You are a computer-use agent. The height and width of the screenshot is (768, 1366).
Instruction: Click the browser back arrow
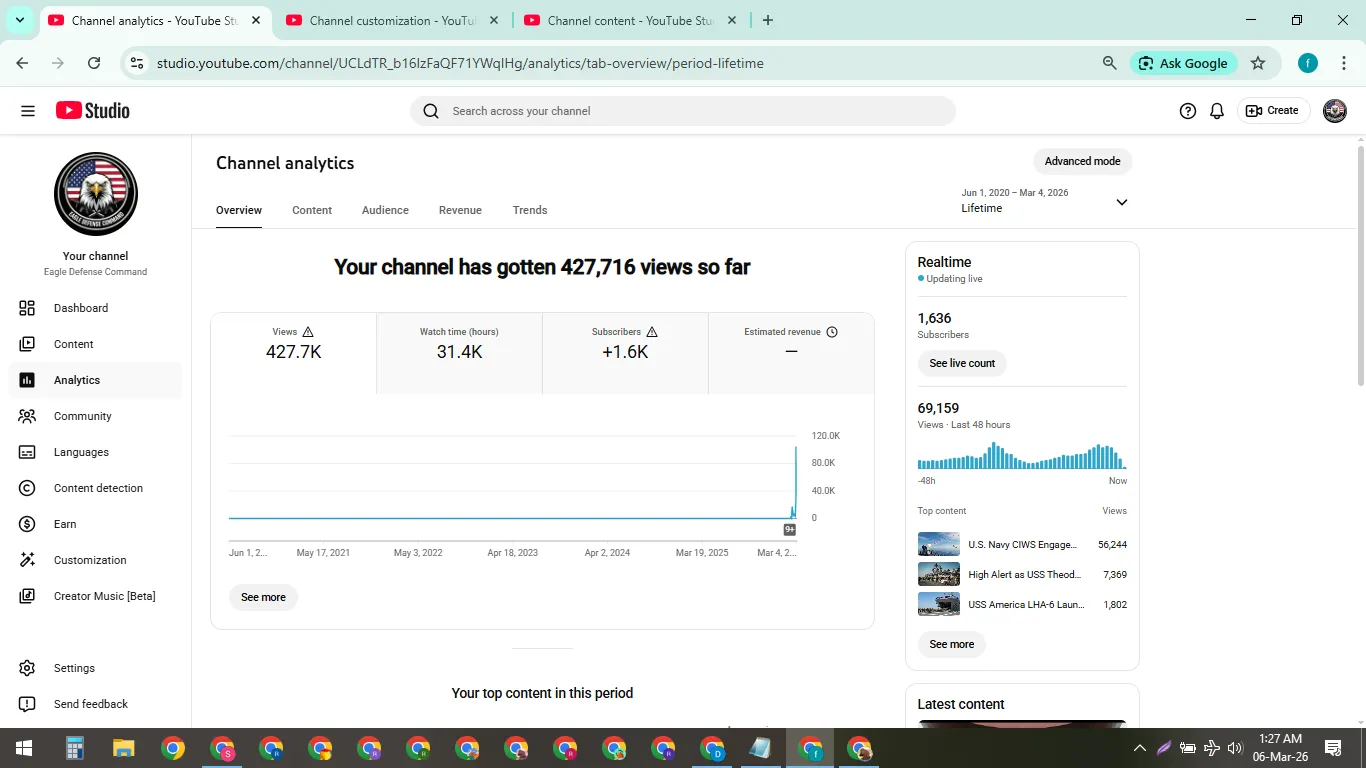tap(22, 63)
